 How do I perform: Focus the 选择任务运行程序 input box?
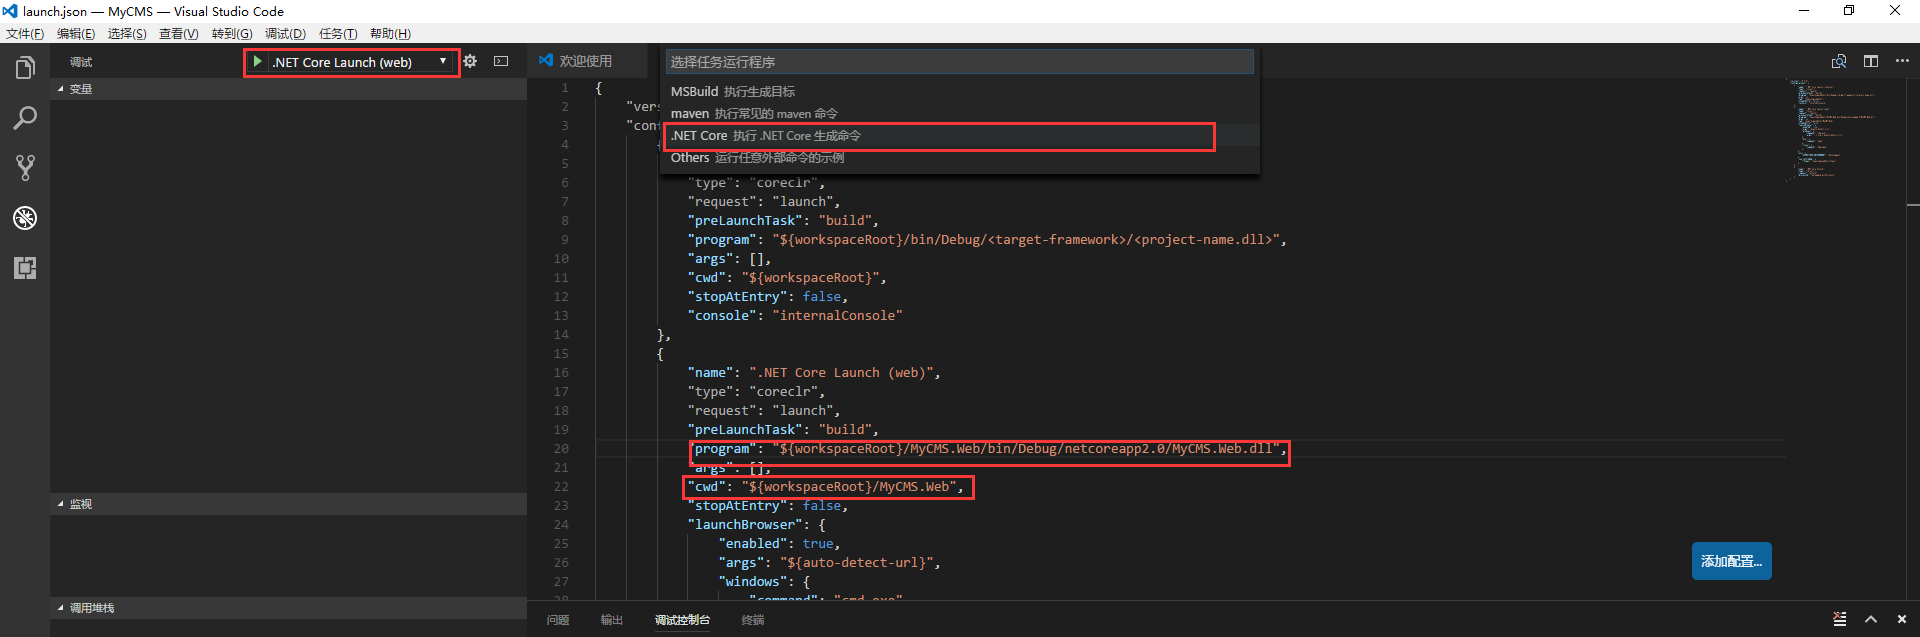pyautogui.click(x=960, y=62)
